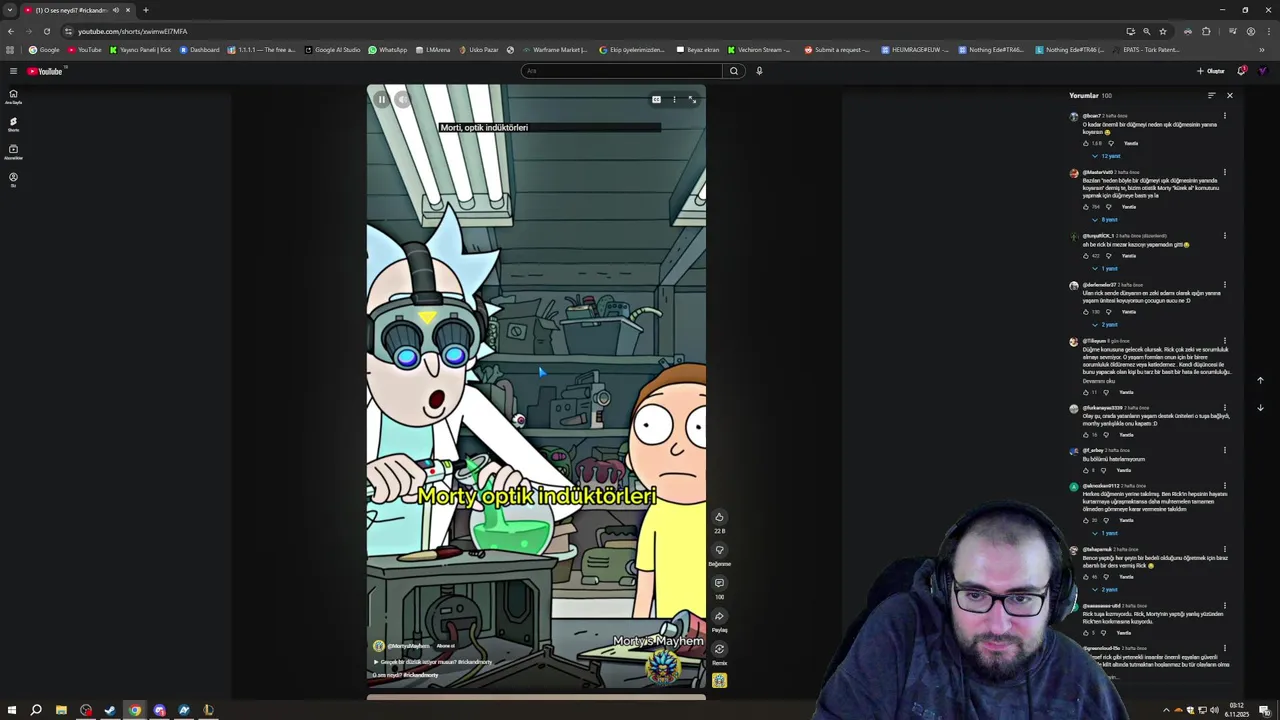Reply to the @MasterVat0 comment
The width and height of the screenshot is (1280, 720).
(1129, 207)
